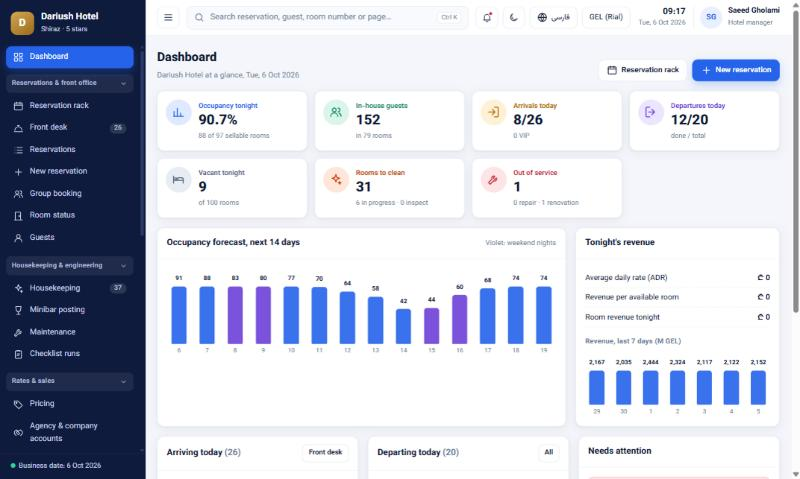Open Reservations list in sidebar

tap(70, 149)
